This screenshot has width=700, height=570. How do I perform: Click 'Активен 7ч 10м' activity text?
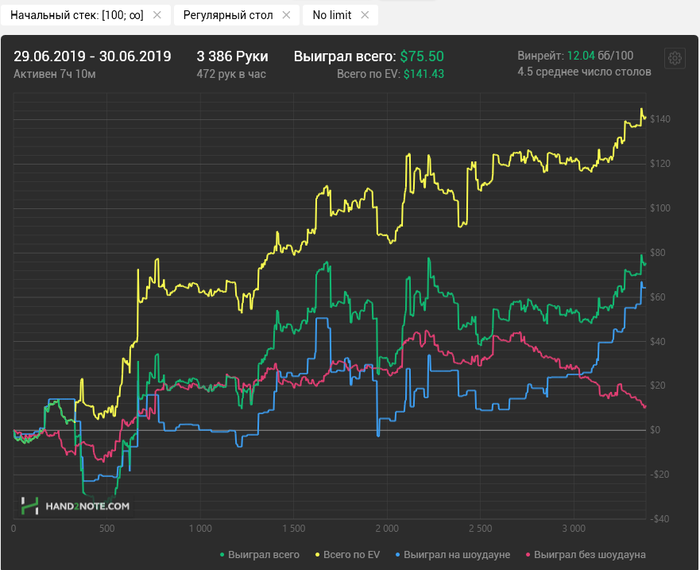54,74
